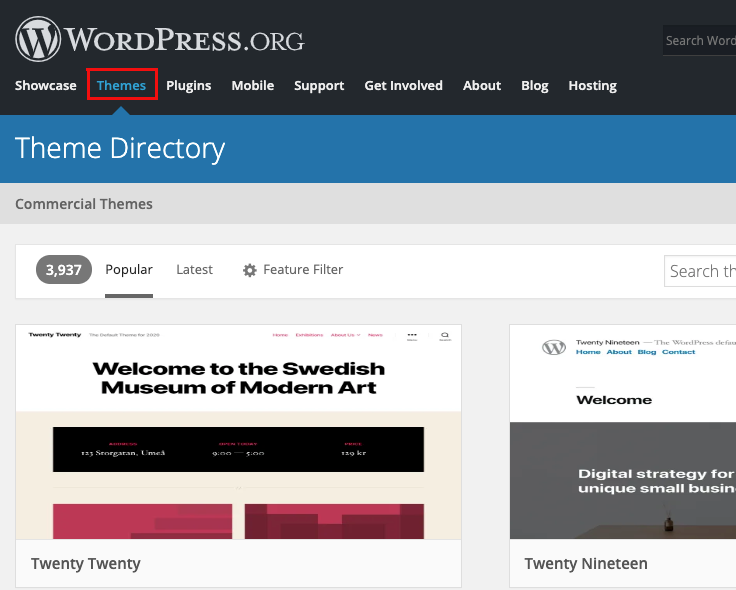Switch to the Latest tab

pyautogui.click(x=194, y=269)
